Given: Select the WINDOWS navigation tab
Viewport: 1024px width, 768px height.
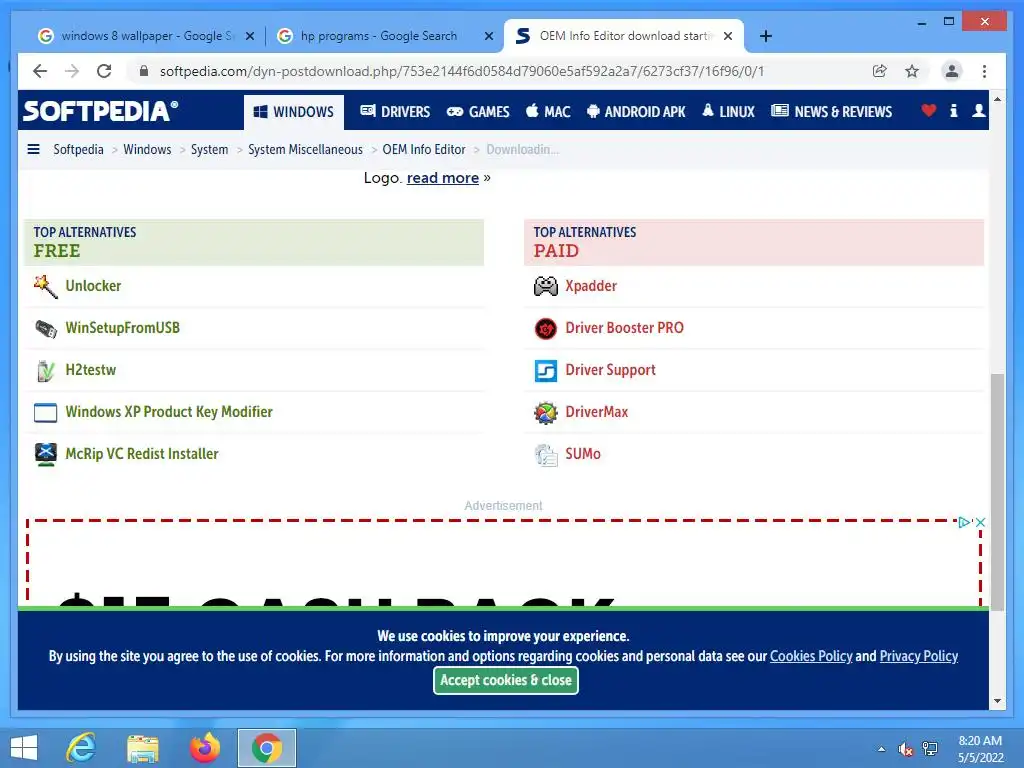Looking at the screenshot, I should pos(293,112).
